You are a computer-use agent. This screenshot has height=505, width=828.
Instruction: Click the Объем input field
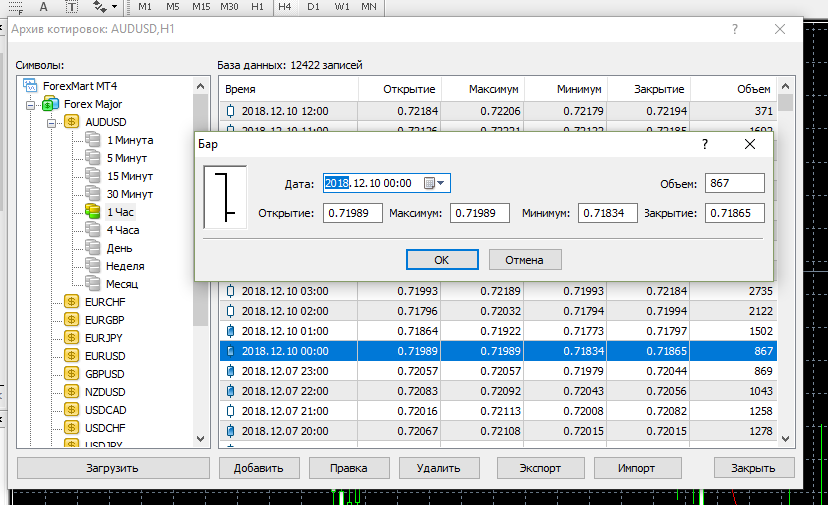734,183
